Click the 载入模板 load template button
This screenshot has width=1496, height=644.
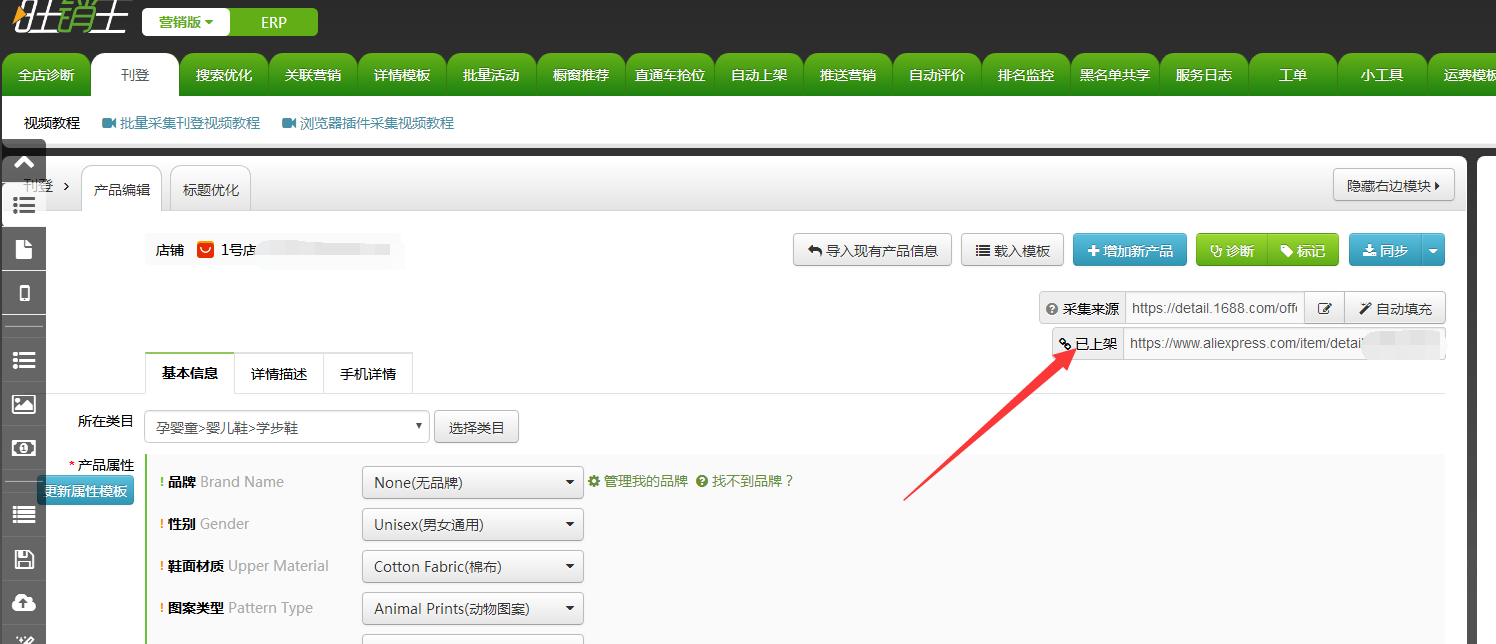tap(1012, 250)
